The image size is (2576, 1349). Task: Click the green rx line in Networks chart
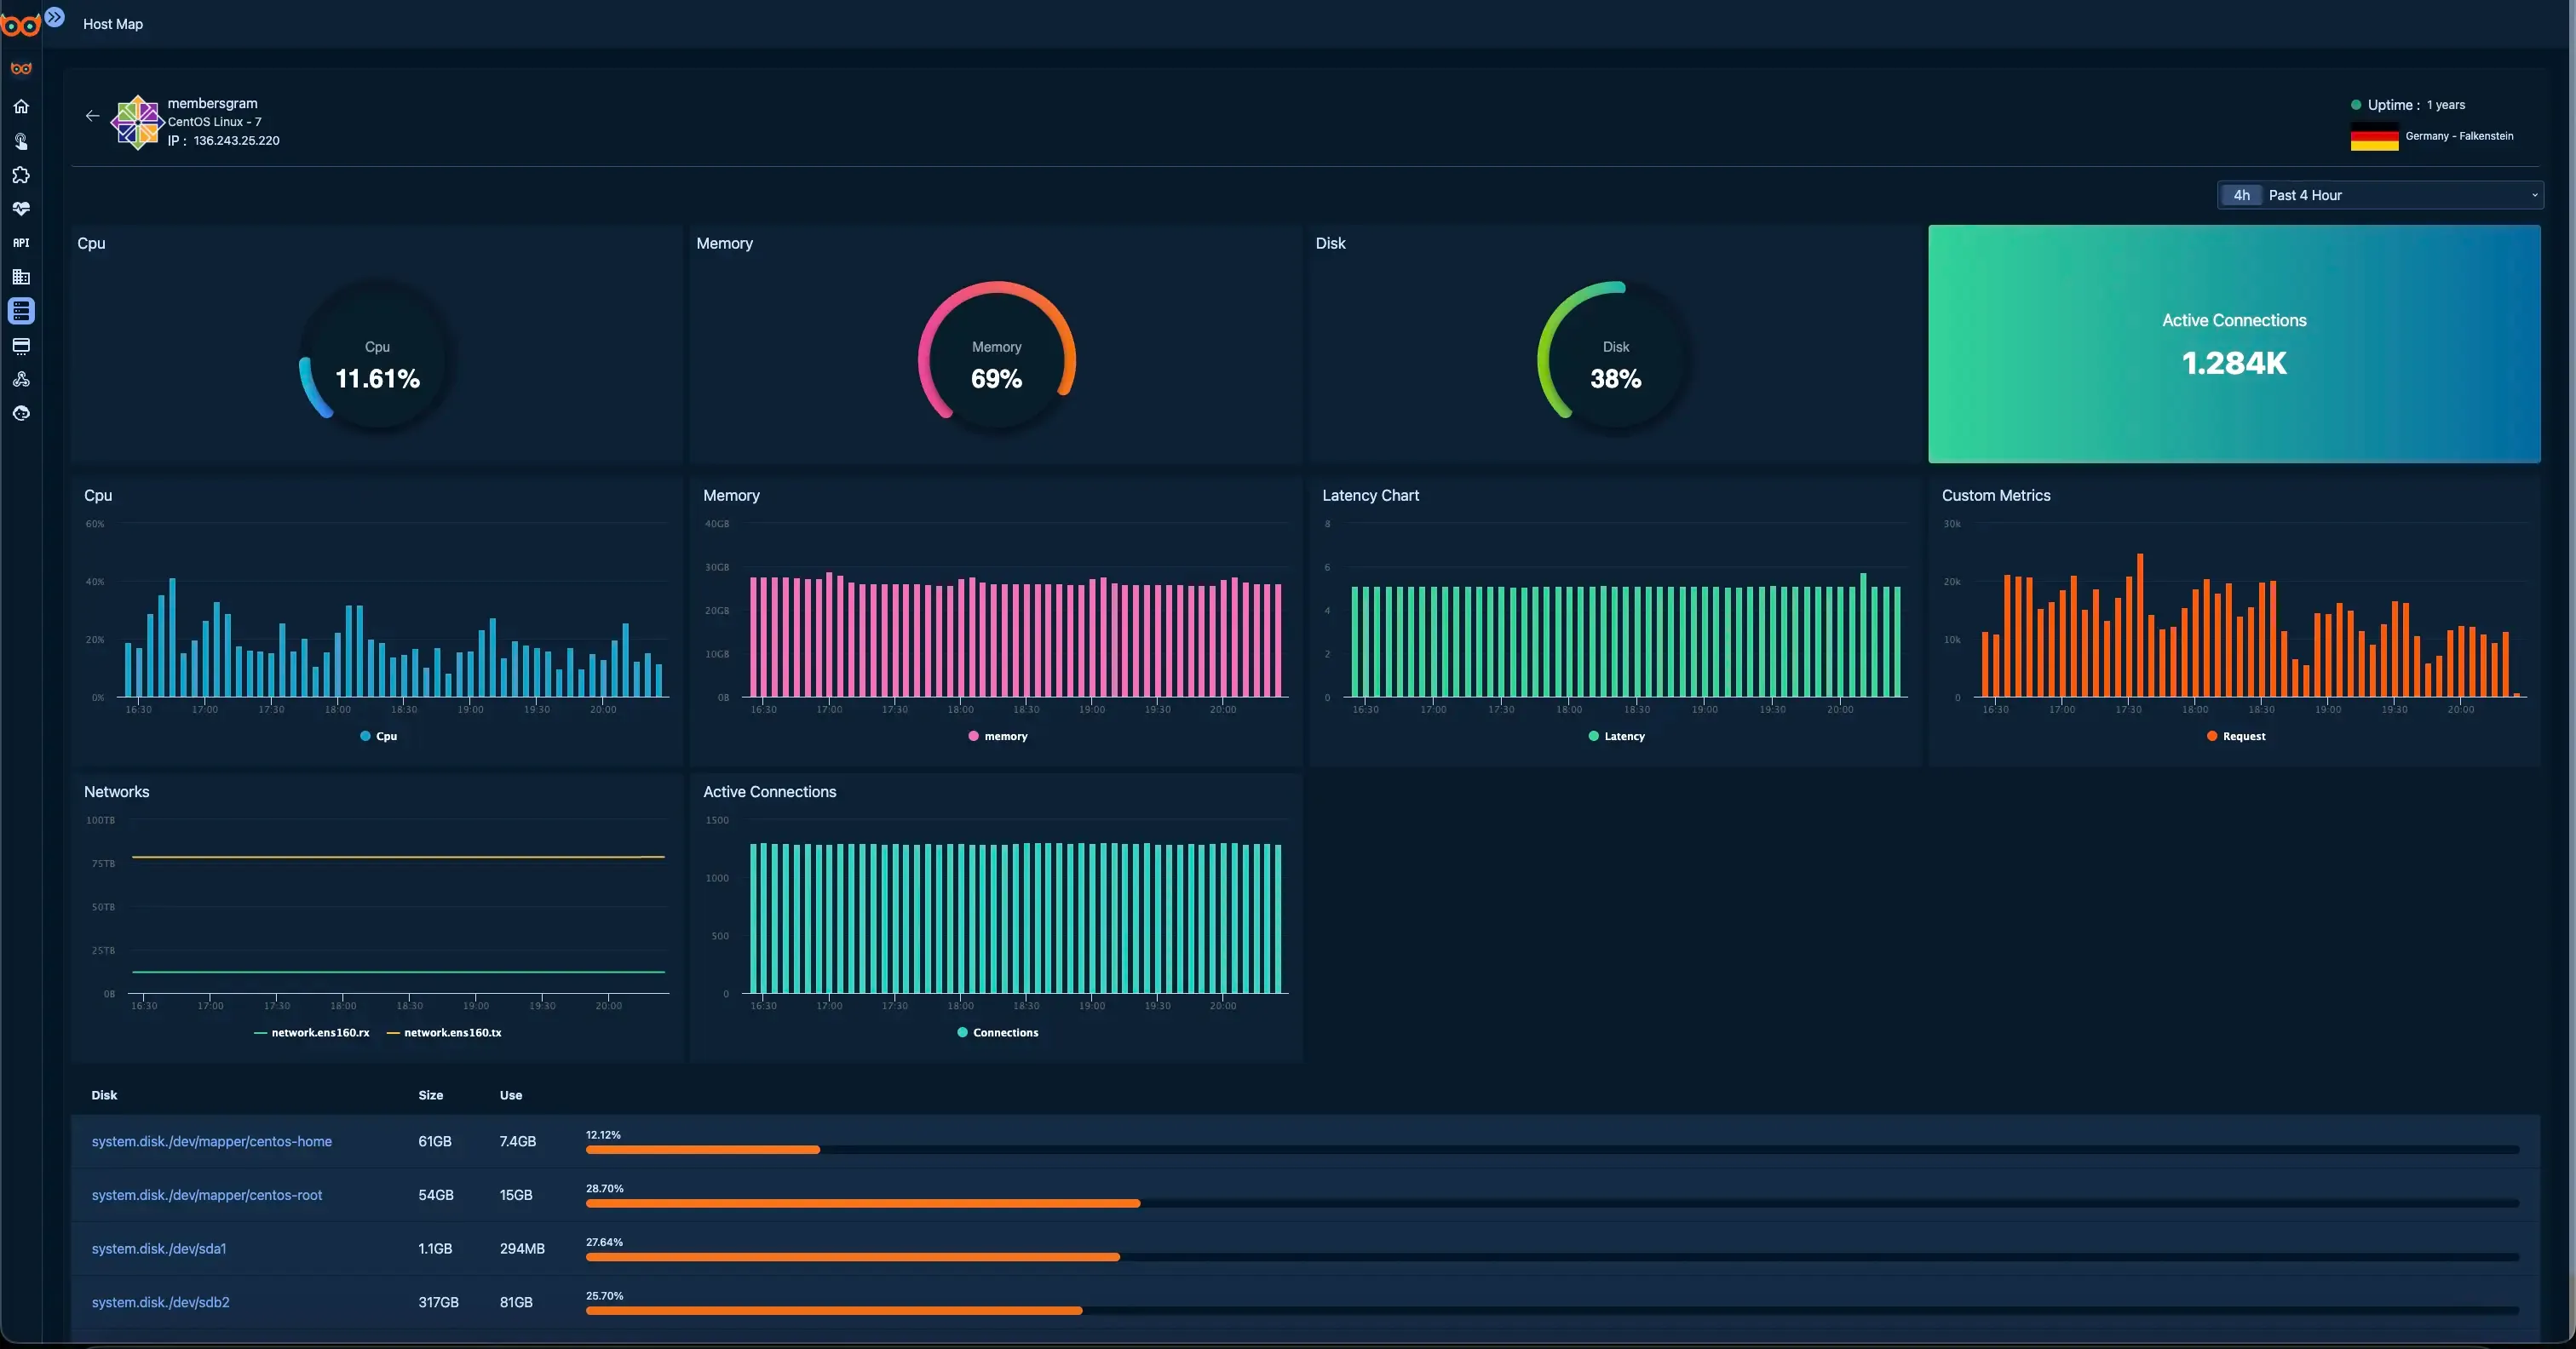[x=398, y=972]
